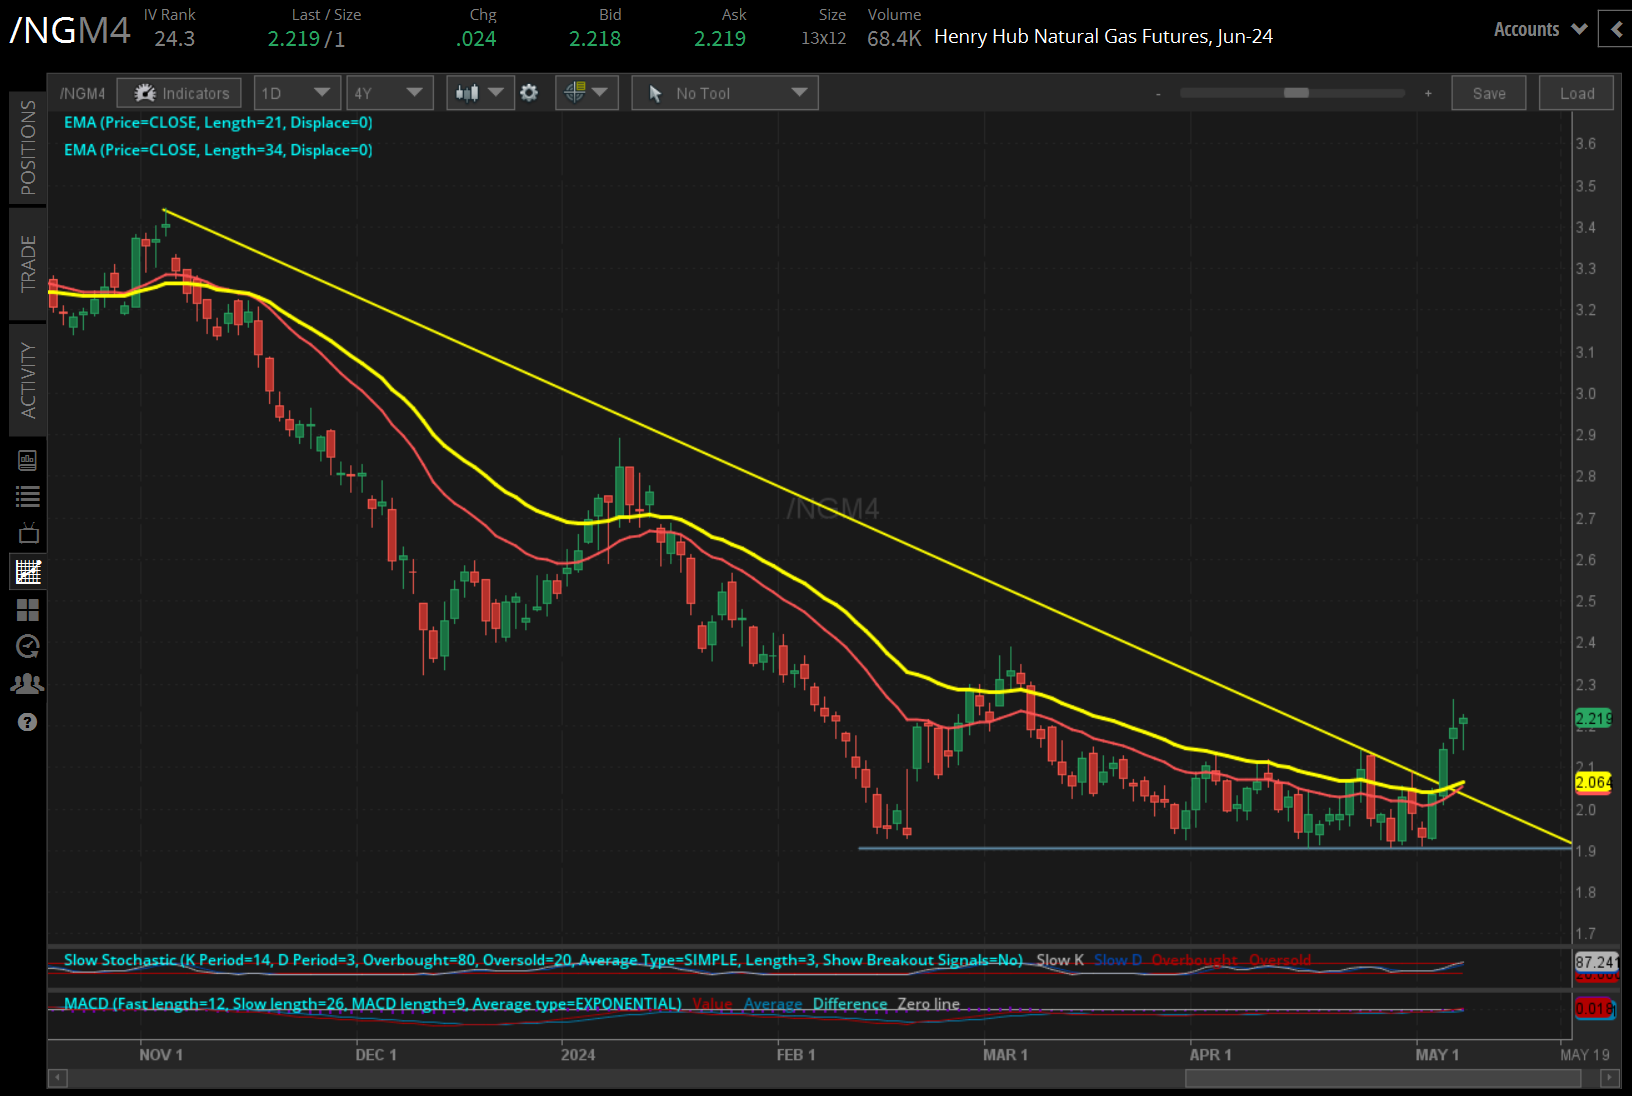Image resolution: width=1632 pixels, height=1096 pixels.
Task: Open the Accounts dropdown
Action: click(x=1540, y=29)
